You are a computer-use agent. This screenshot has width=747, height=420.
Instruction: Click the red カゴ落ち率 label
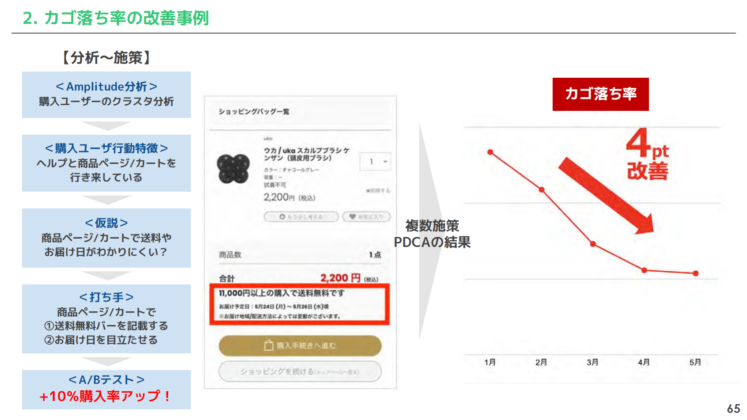tap(600, 94)
